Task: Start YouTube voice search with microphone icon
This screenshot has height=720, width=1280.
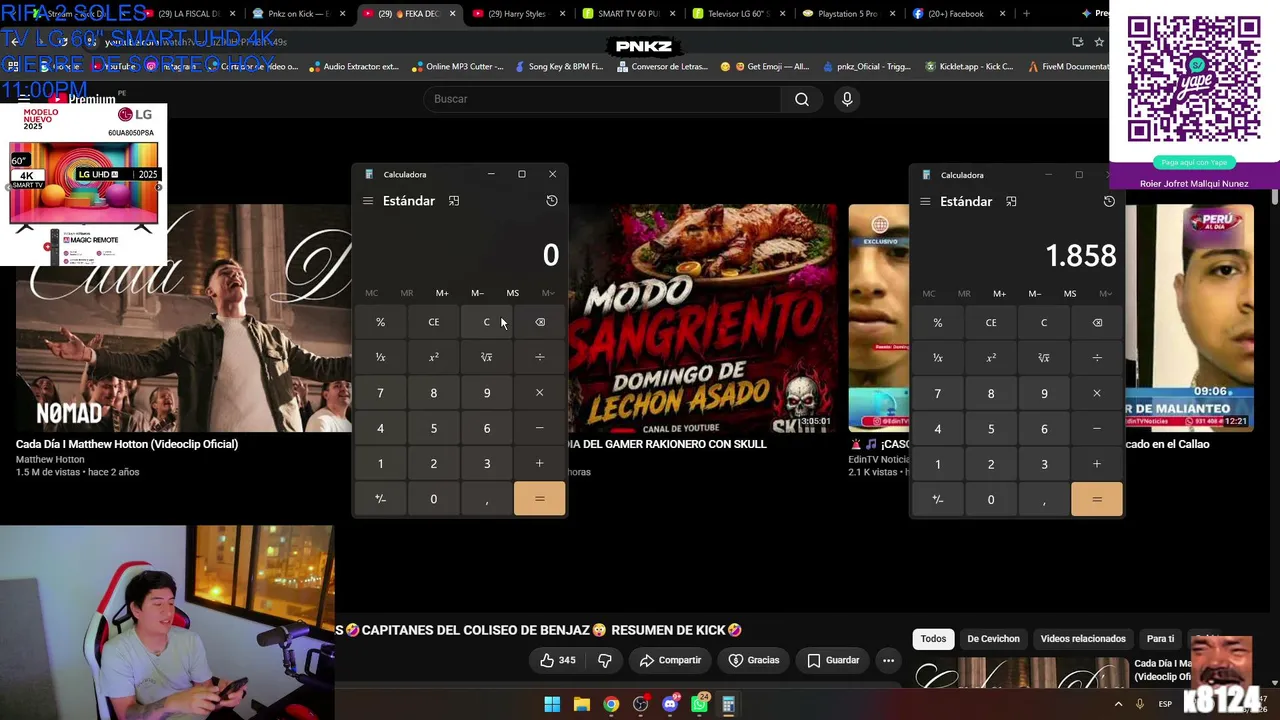Action: pyautogui.click(x=847, y=99)
